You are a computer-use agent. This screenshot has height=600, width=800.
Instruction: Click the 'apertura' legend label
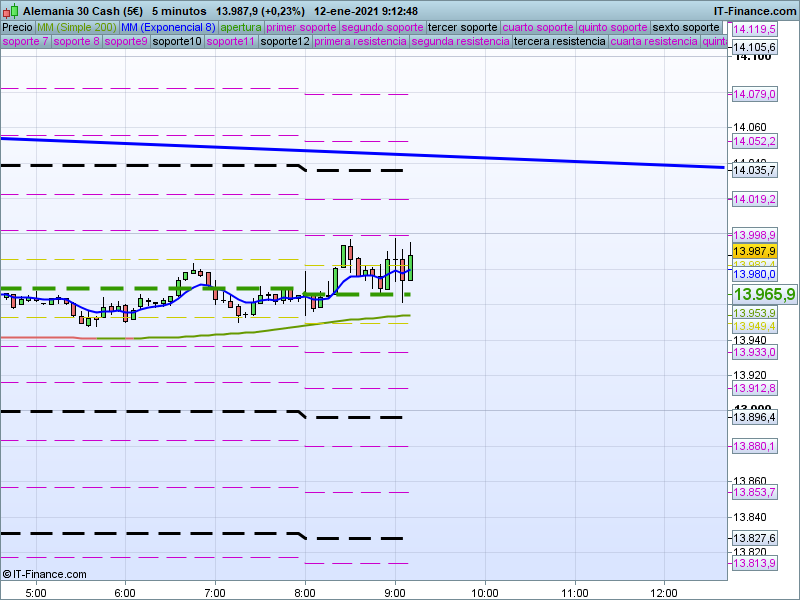(x=241, y=27)
